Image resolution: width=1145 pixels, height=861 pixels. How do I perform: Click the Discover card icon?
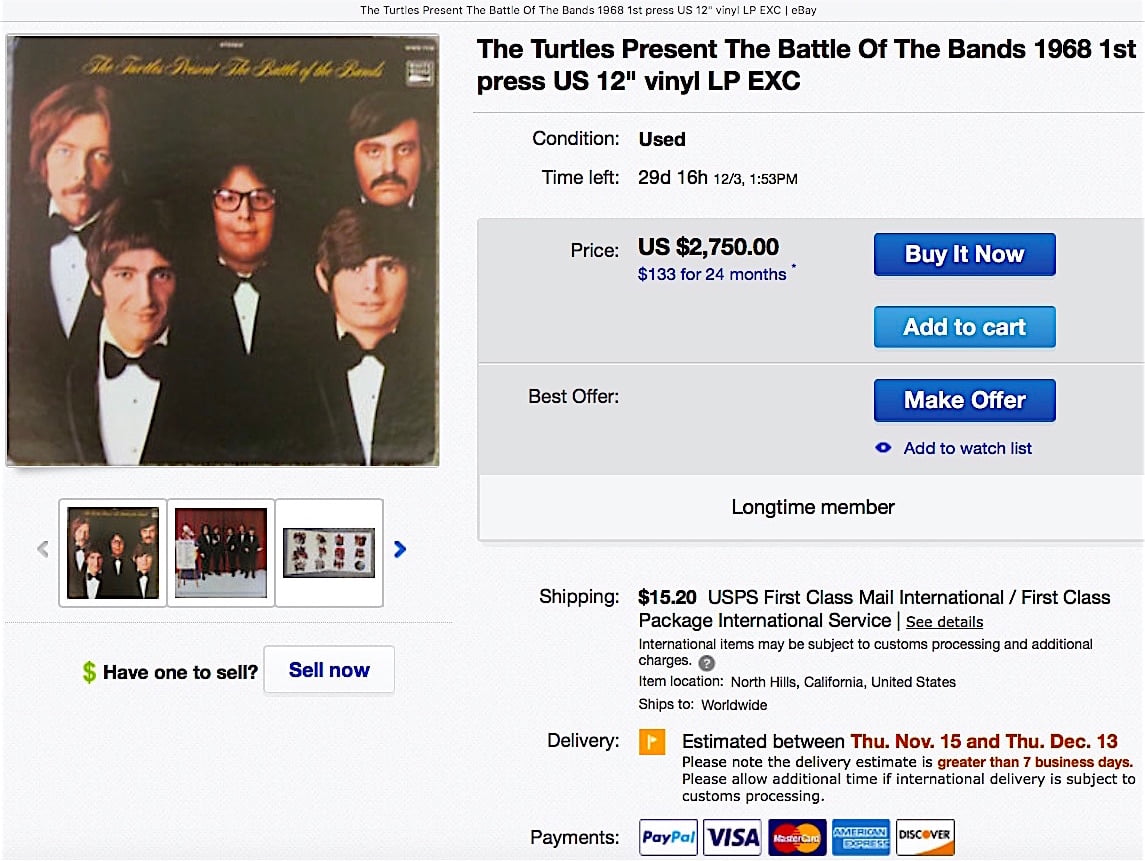[x=925, y=837]
